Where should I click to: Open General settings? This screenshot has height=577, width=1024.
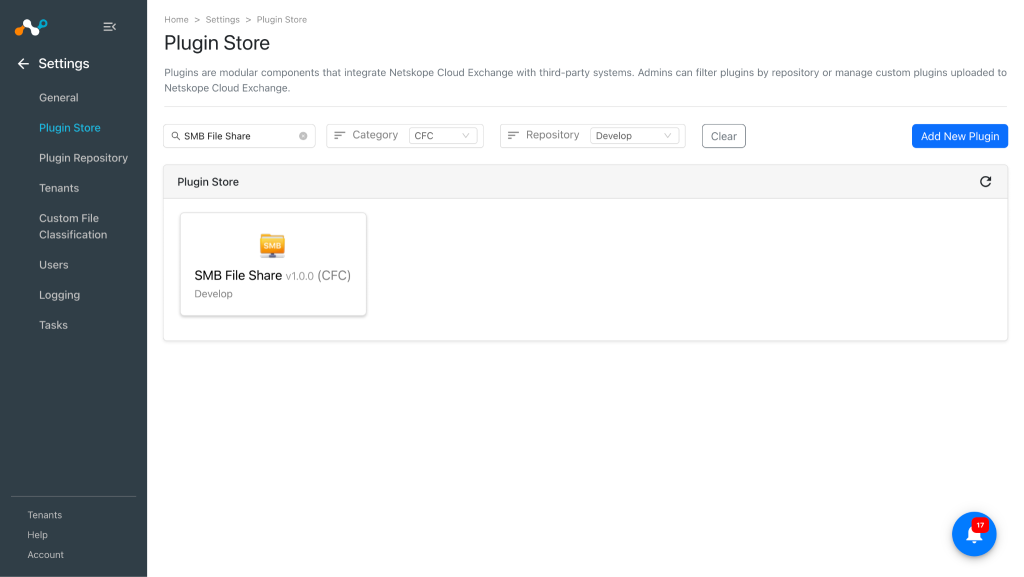click(59, 97)
